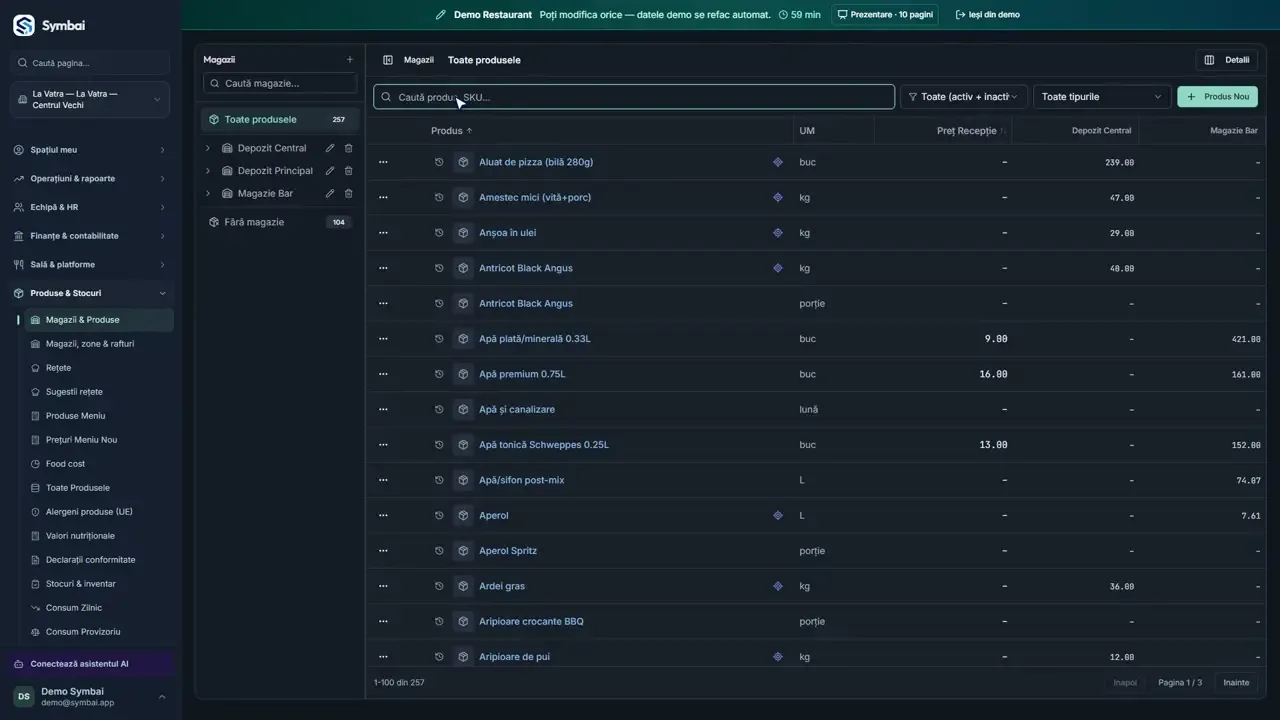Open three-dot menu for Apă premium 0.75L
The width and height of the screenshot is (1280, 720).
pyautogui.click(x=383, y=374)
